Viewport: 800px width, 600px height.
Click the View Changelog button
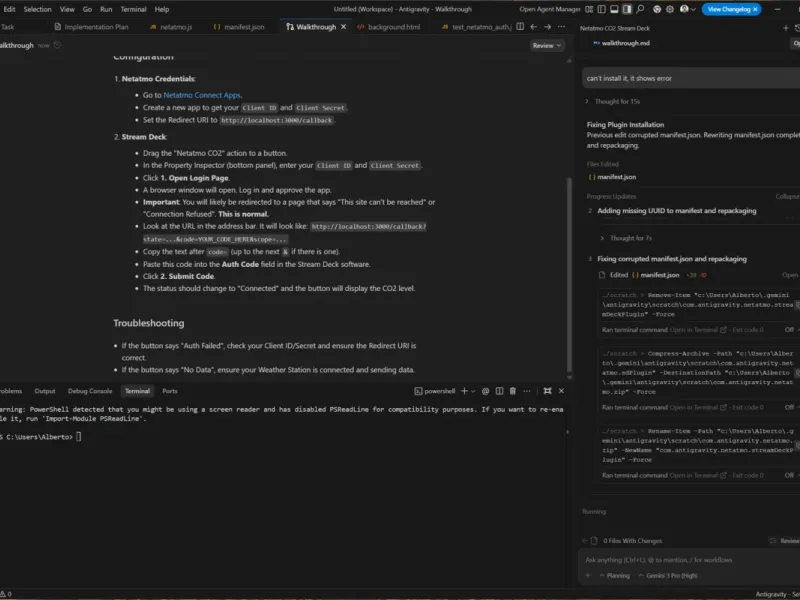click(731, 9)
